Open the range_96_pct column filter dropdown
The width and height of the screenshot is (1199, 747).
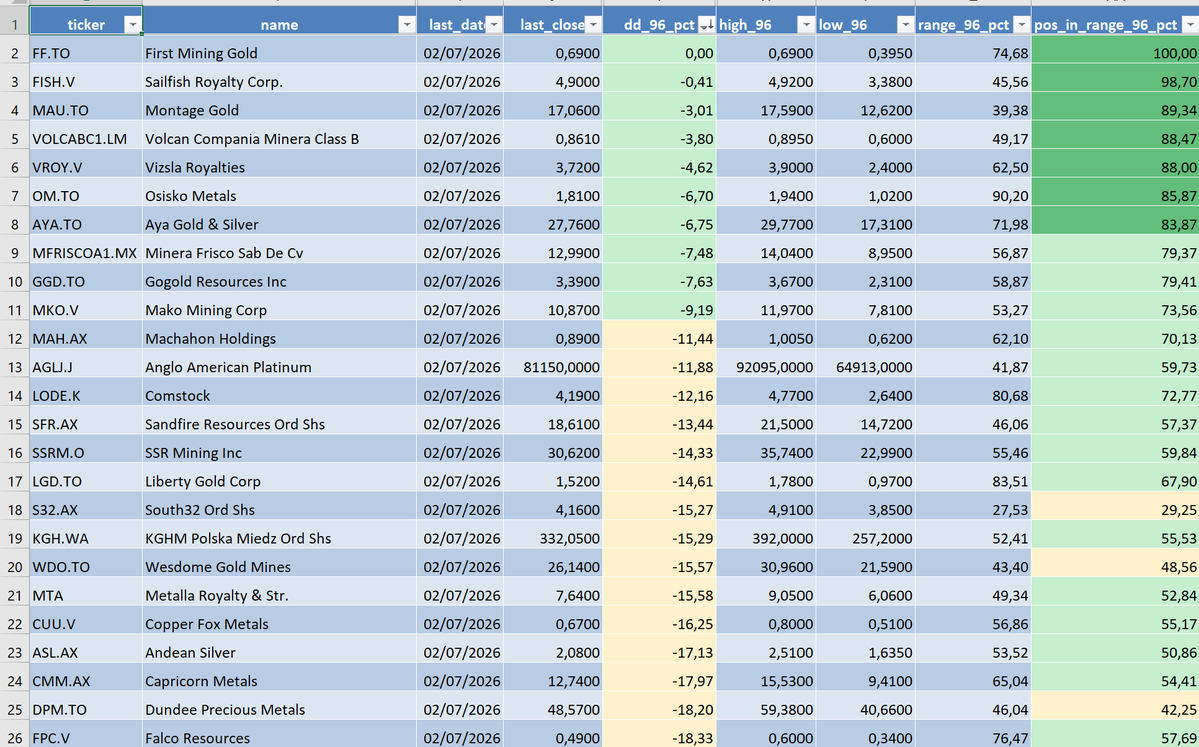point(1022,24)
